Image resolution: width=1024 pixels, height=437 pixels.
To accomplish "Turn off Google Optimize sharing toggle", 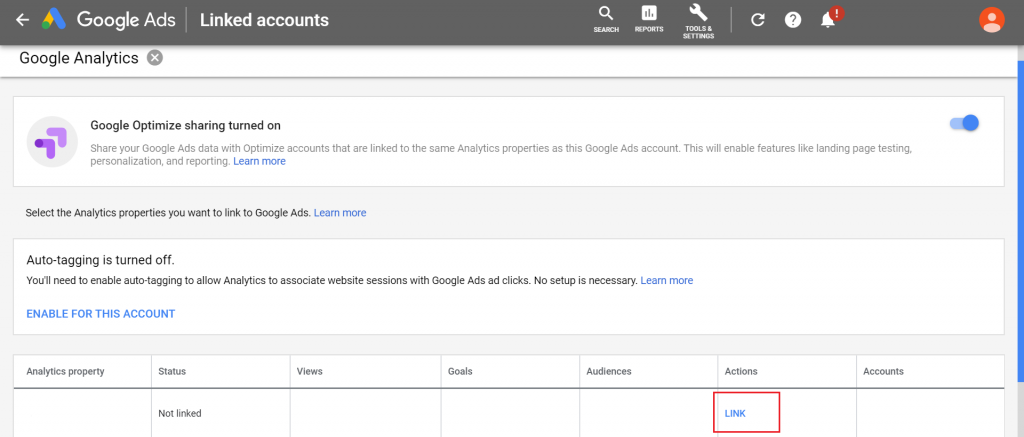I will tap(964, 123).
